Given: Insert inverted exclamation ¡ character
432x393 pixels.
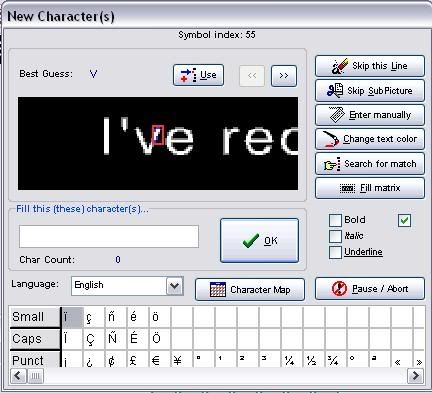Looking at the screenshot, I should (x=72, y=360).
